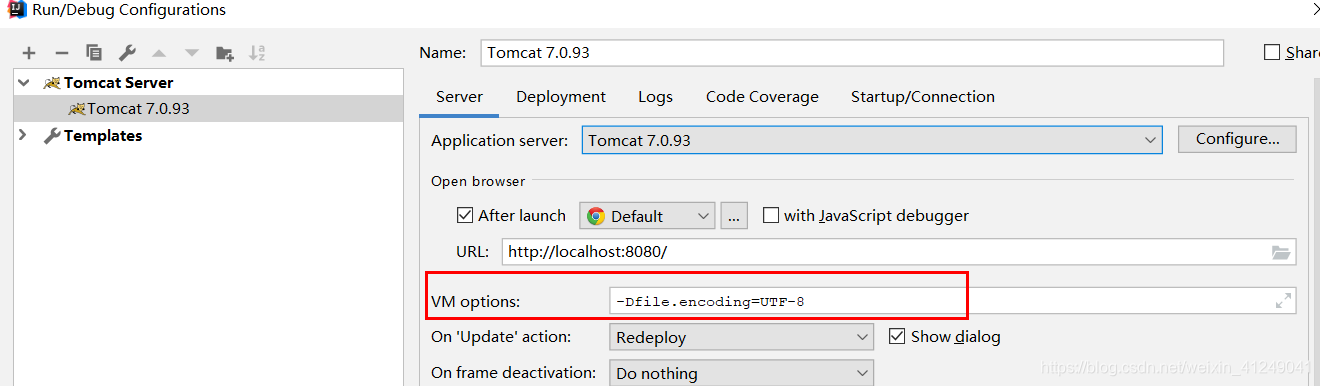Switch to the Logs tab
Viewport: 1320px width, 386px height.
pos(655,97)
